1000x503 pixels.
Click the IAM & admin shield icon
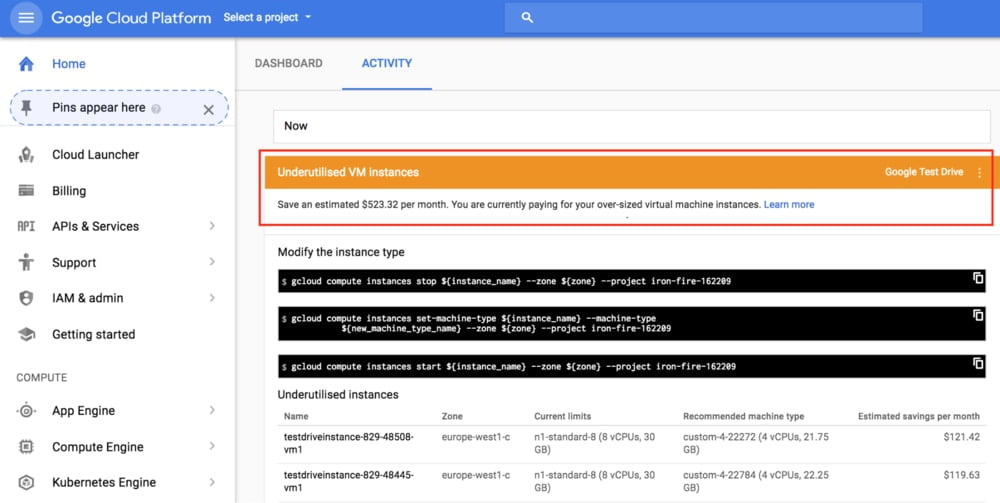26,298
